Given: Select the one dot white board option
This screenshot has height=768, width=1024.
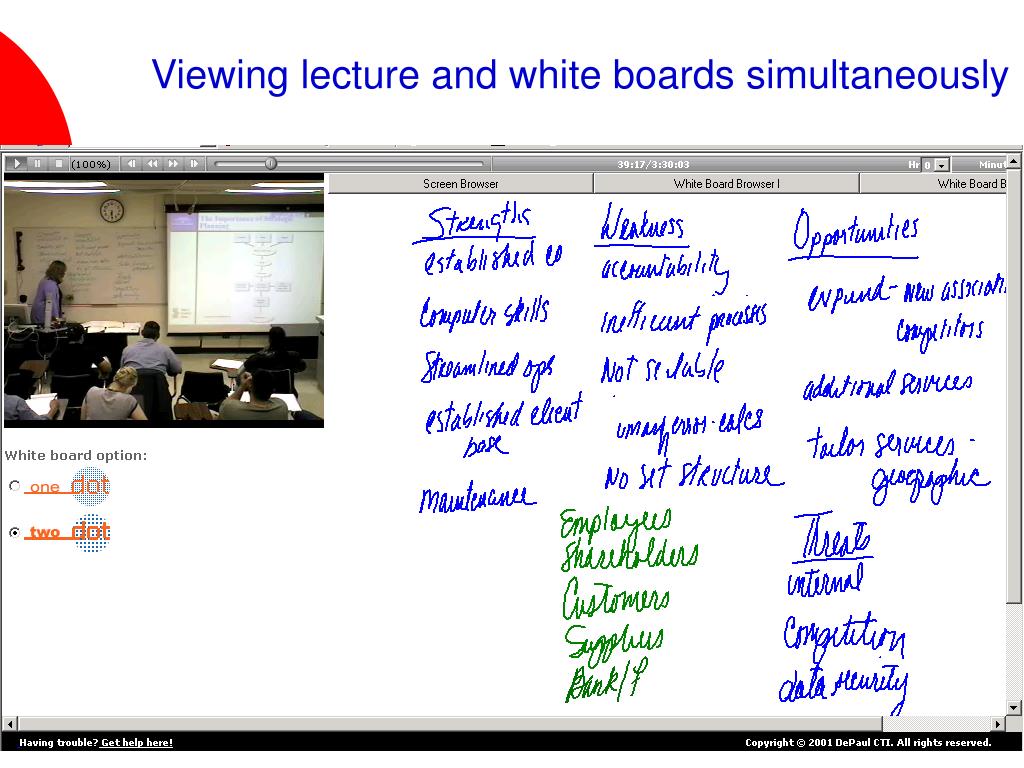Looking at the screenshot, I should (15, 485).
